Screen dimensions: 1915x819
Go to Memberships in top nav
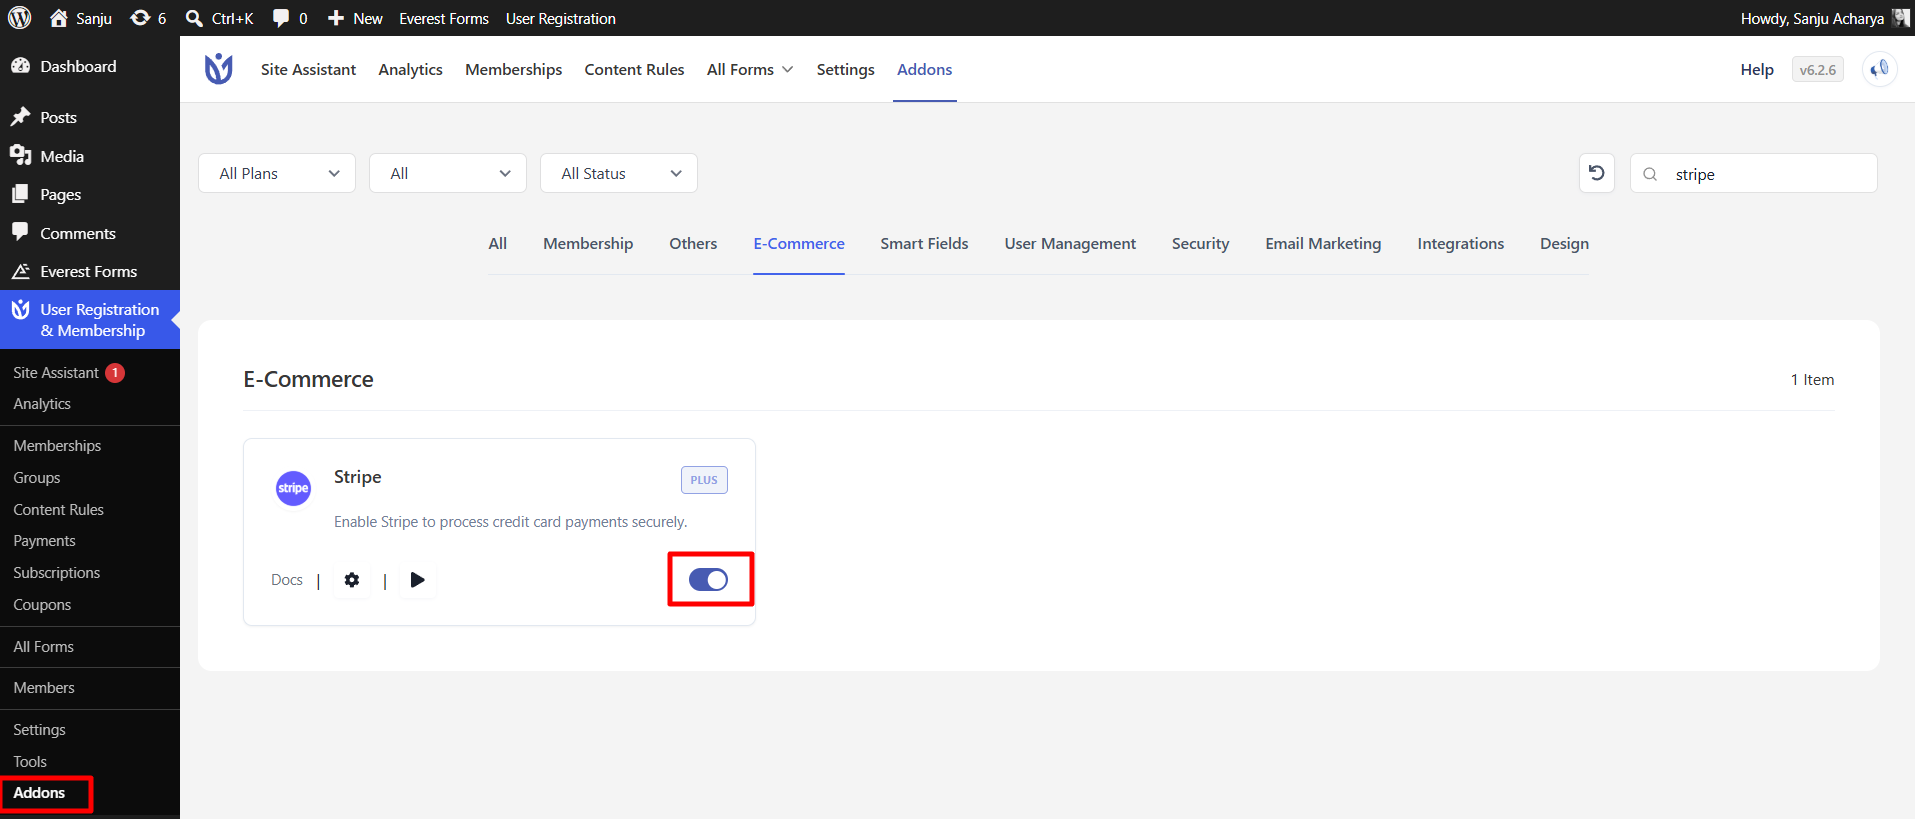513,69
